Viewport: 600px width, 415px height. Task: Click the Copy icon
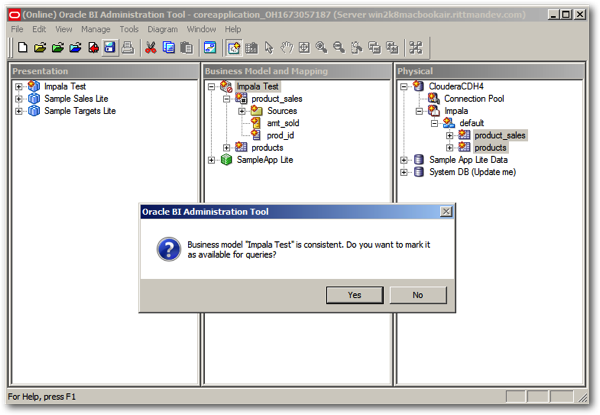[x=169, y=48]
